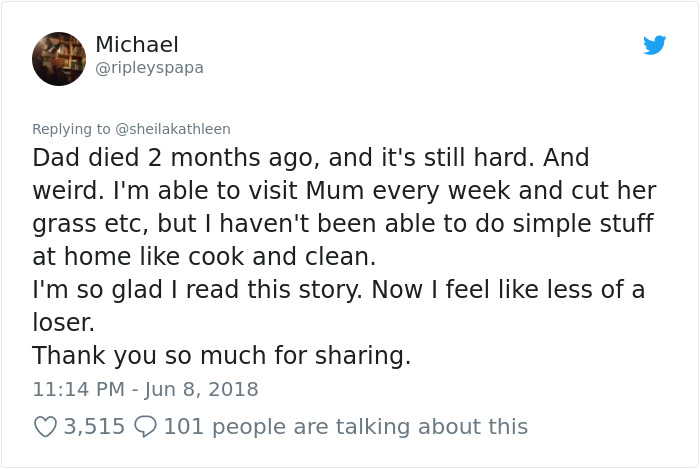Open "101 people are talking about this"
The height and width of the screenshot is (469, 700).
[345, 427]
